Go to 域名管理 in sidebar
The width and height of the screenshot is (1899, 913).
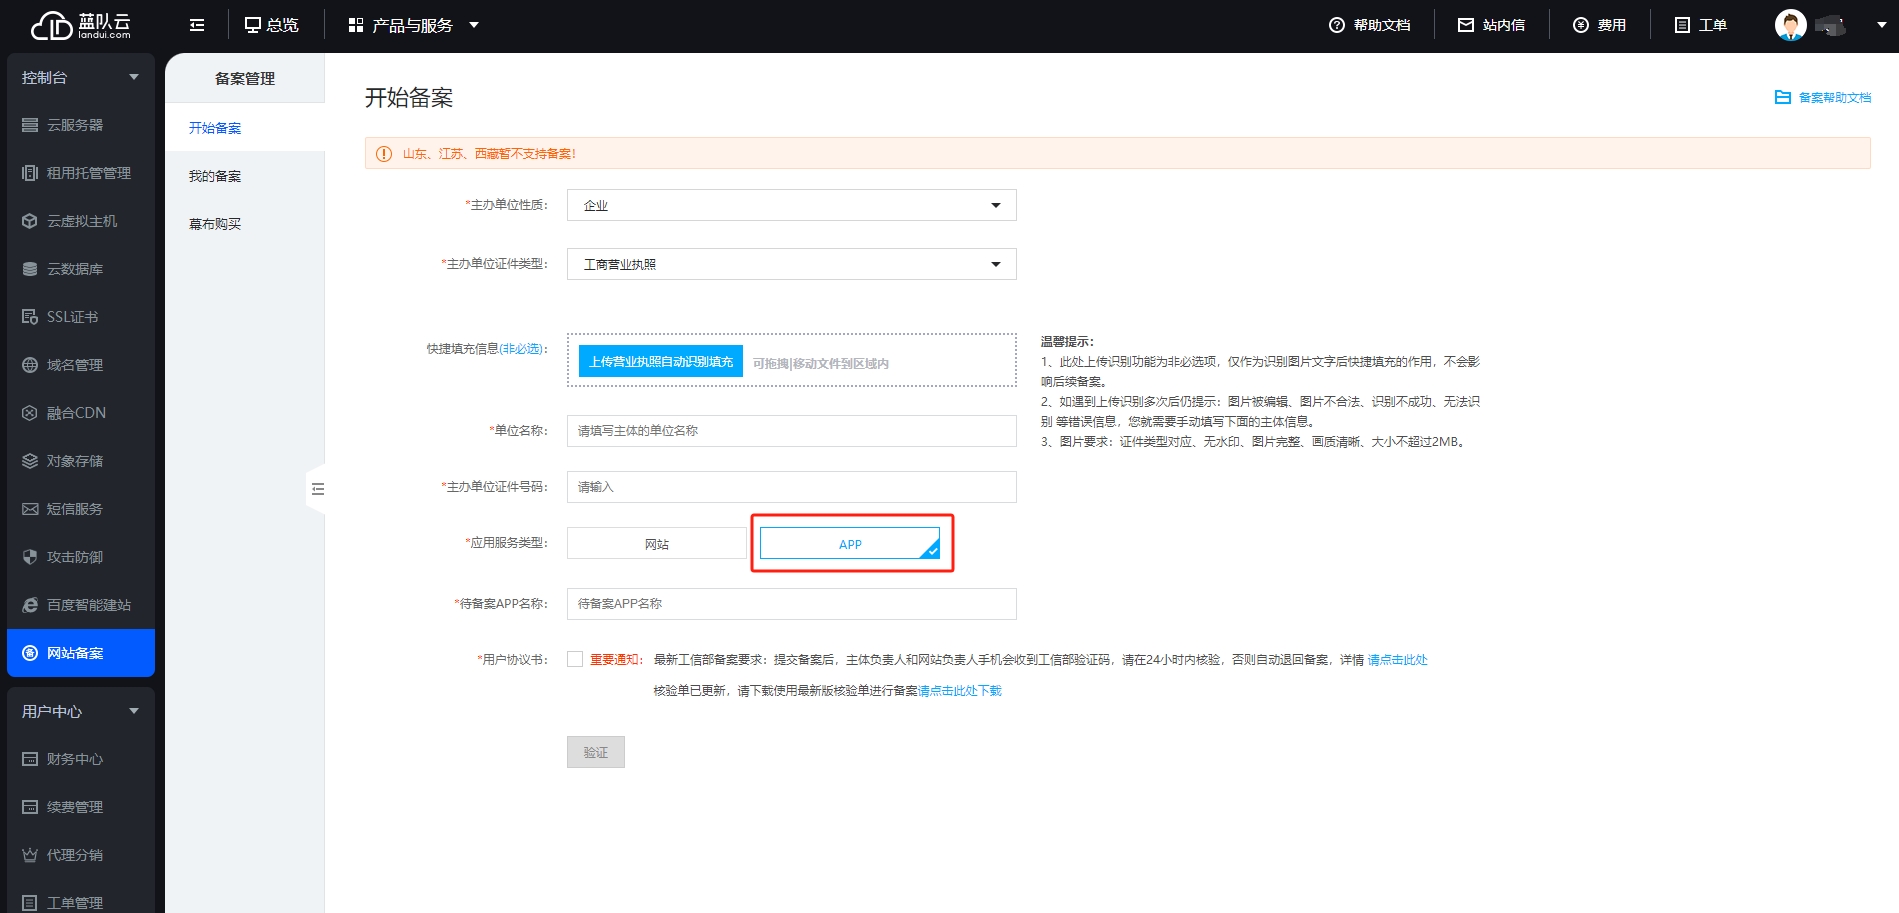point(75,365)
